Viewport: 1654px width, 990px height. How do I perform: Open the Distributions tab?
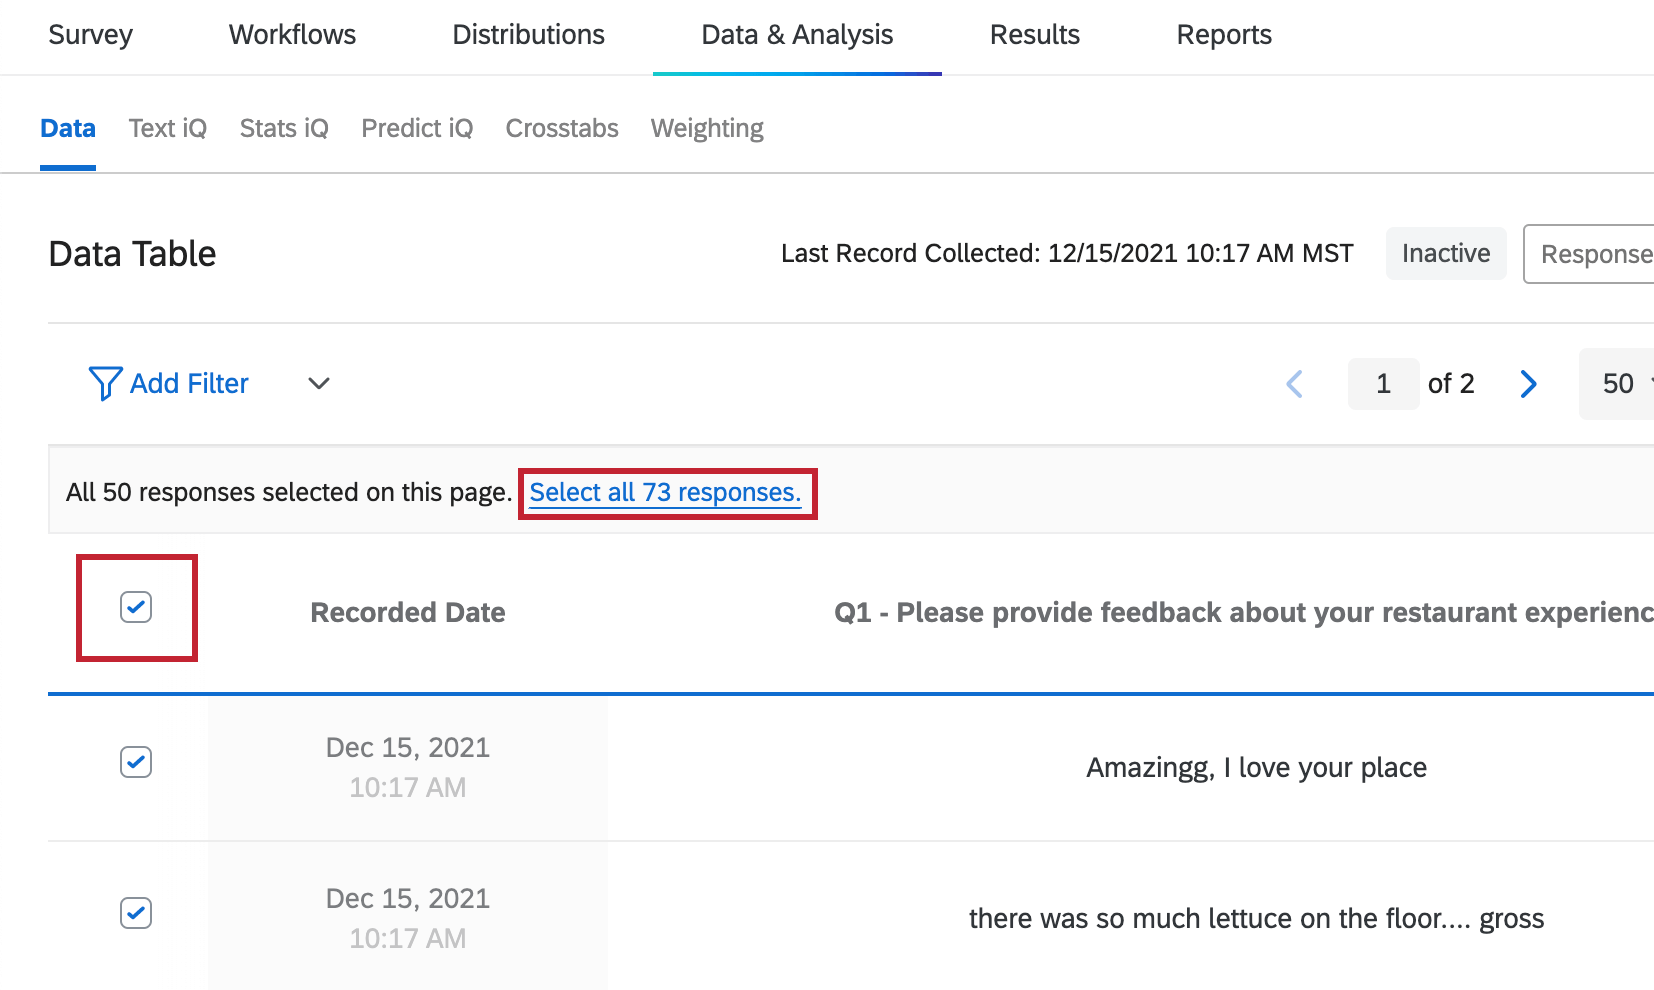[528, 35]
